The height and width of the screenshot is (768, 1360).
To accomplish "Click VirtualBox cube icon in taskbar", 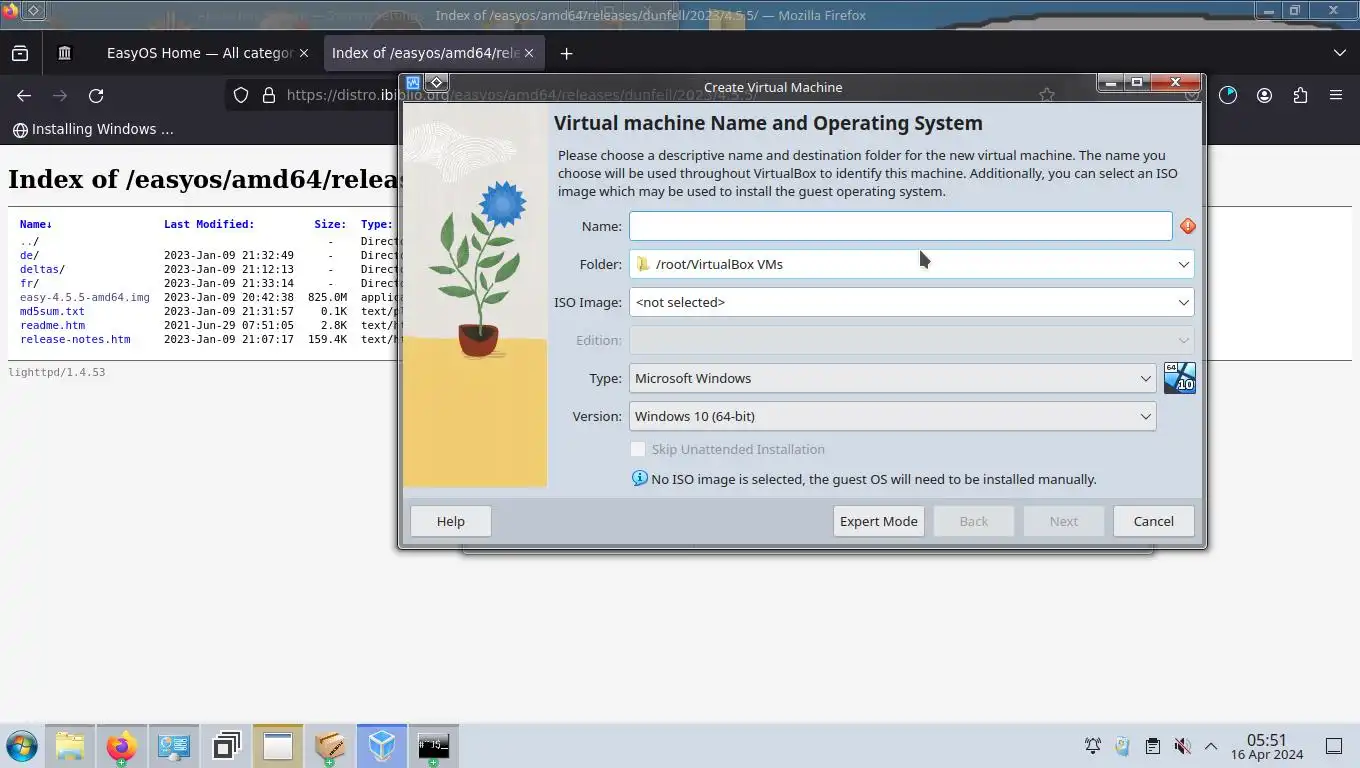I will pyautogui.click(x=382, y=746).
